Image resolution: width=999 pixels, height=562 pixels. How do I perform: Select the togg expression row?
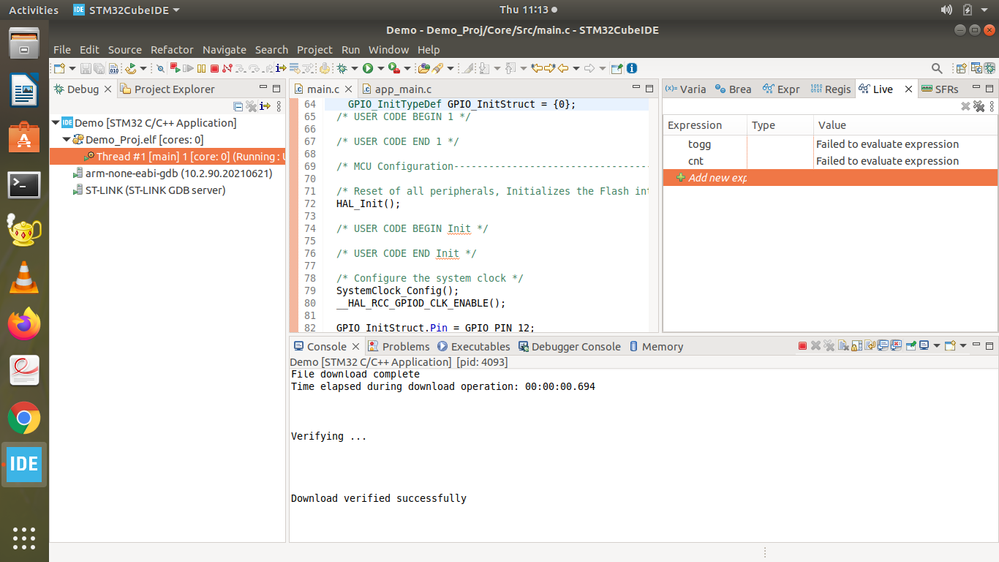click(x=699, y=144)
